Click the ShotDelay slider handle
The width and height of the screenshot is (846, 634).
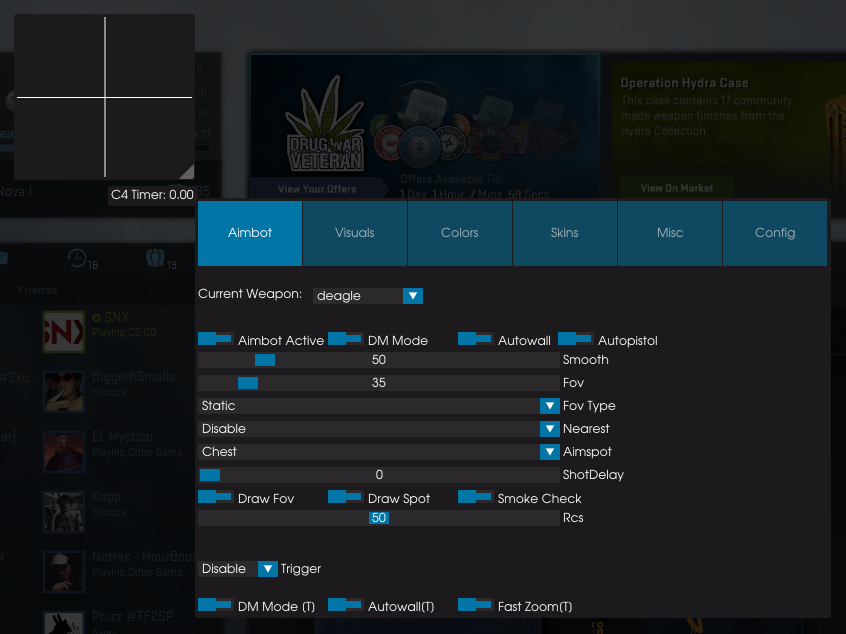pyautogui.click(x=210, y=475)
